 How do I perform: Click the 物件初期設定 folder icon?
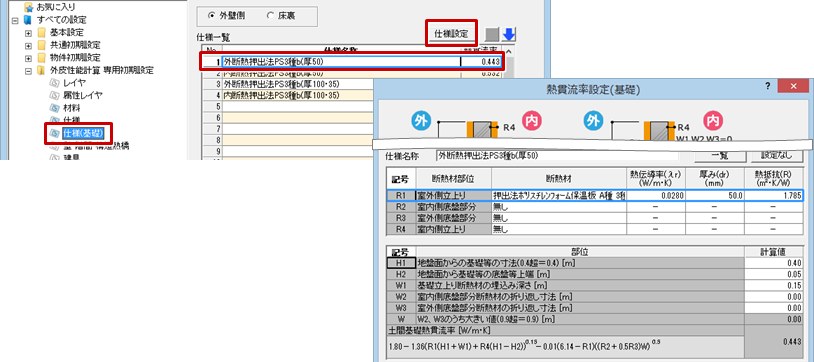click(x=42, y=57)
